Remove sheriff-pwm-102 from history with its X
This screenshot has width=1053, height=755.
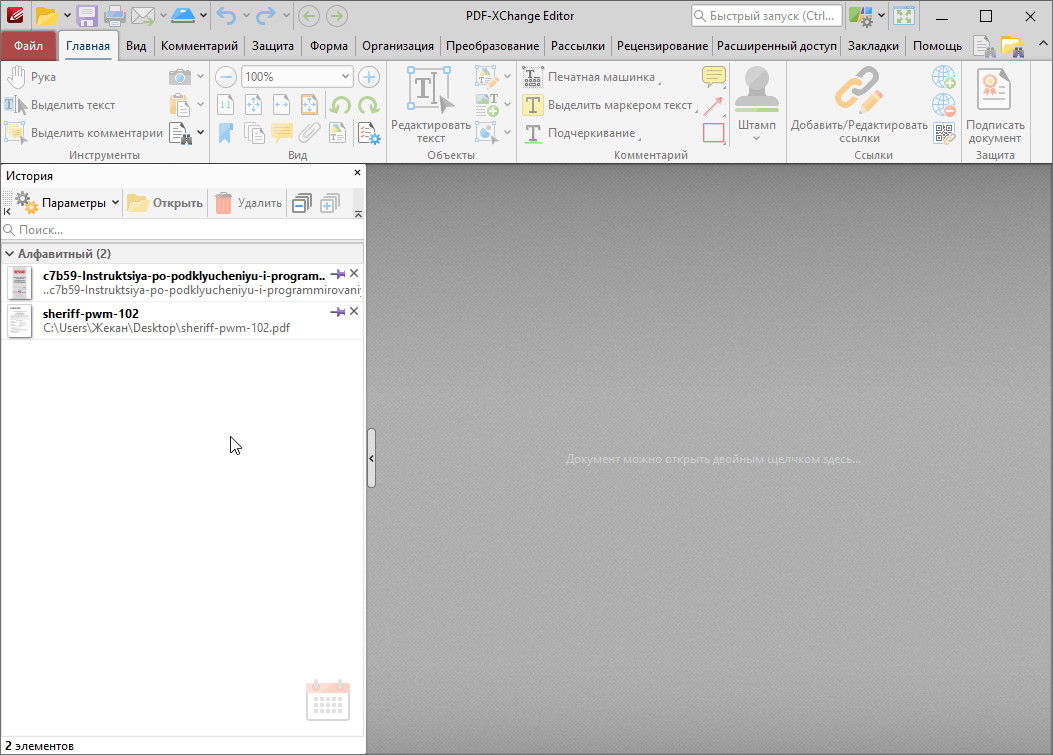click(x=354, y=311)
